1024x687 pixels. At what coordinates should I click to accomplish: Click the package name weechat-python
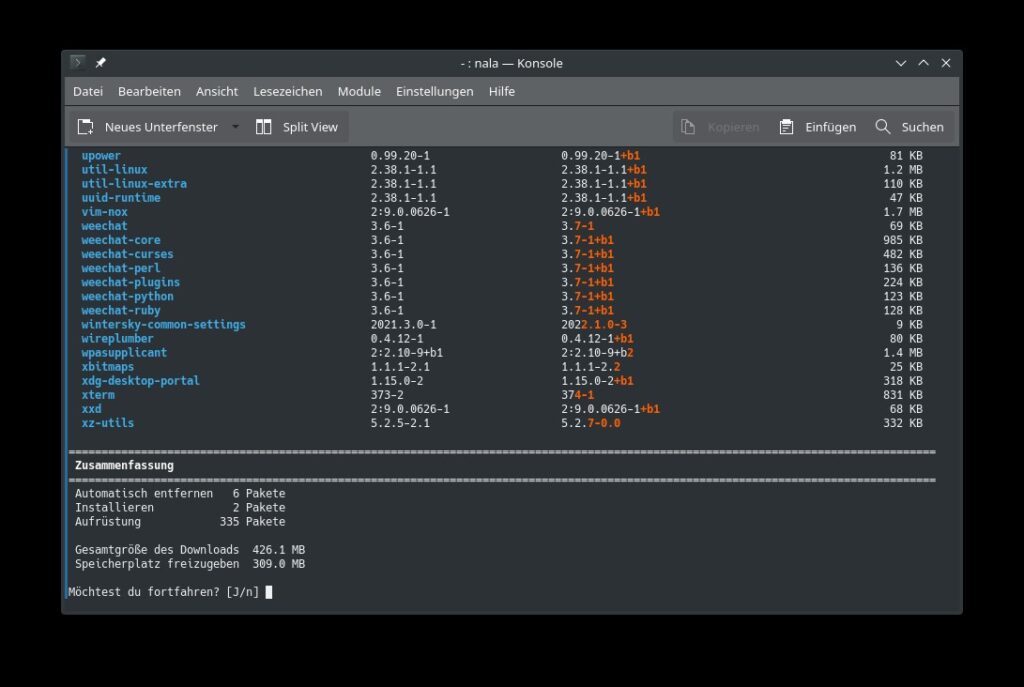coord(127,296)
